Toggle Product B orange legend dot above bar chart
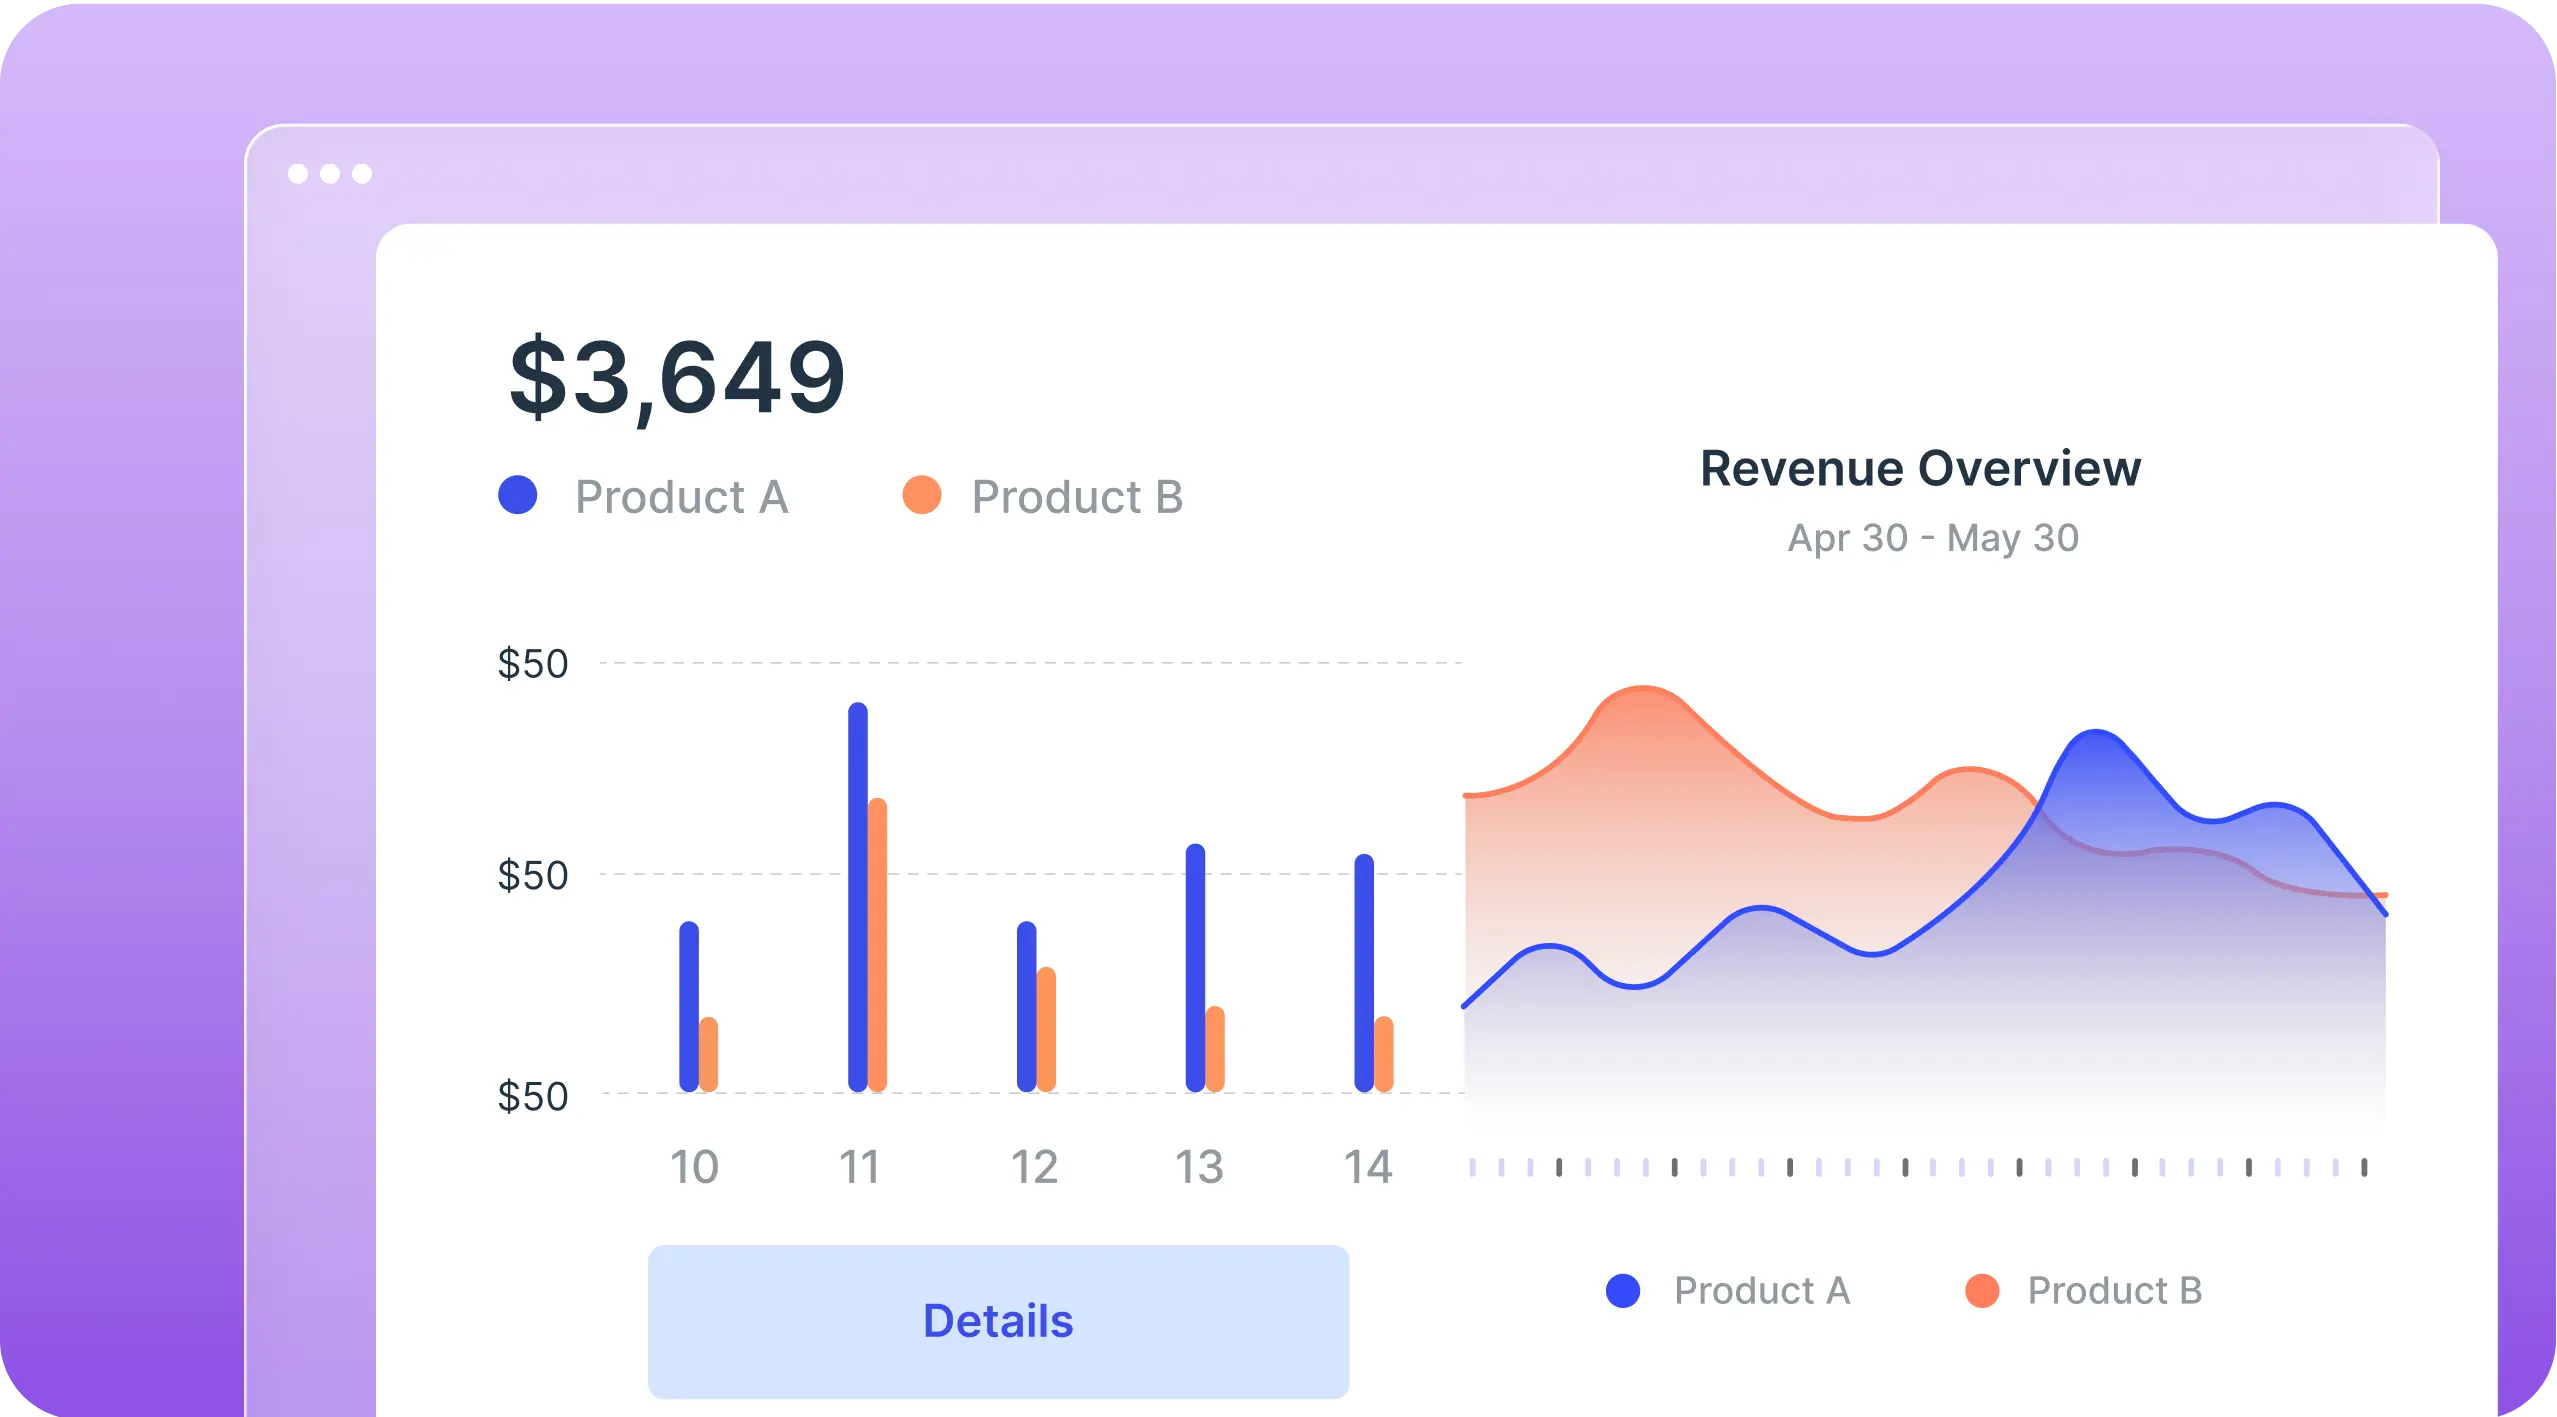This screenshot has height=1417, width=2557. click(x=921, y=495)
